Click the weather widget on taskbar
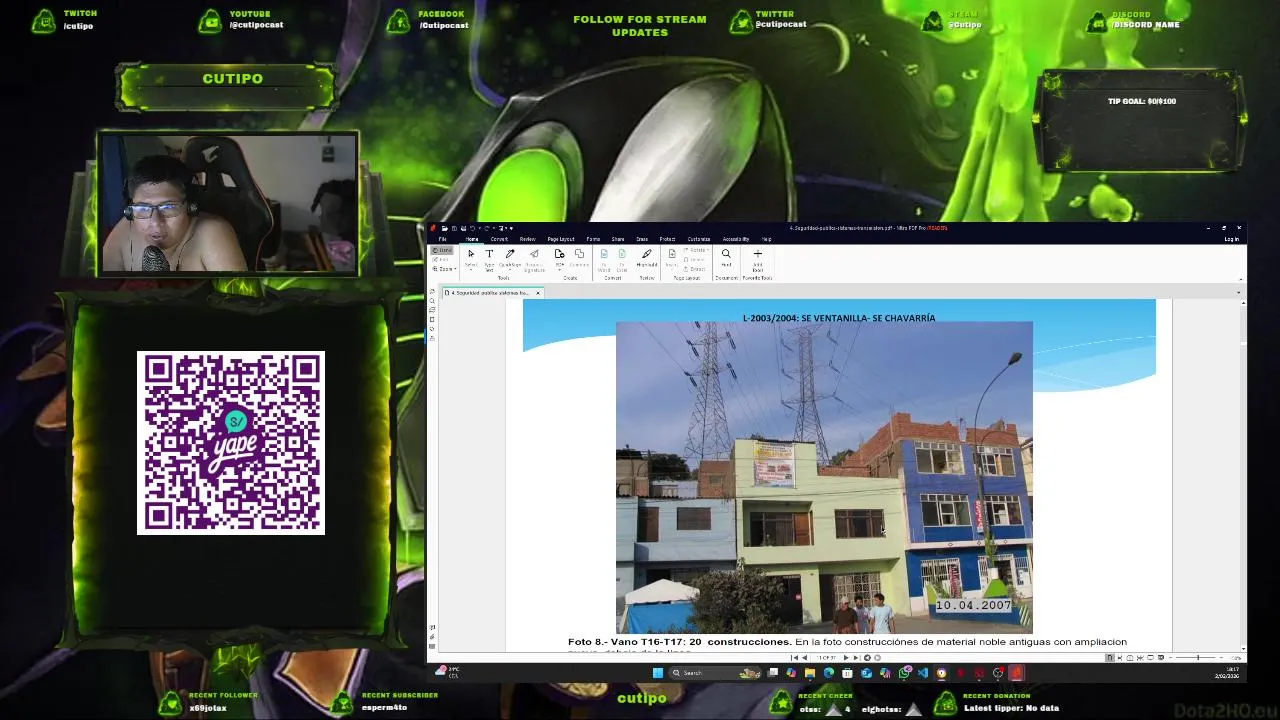The height and width of the screenshot is (720, 1280). (447, 671)
